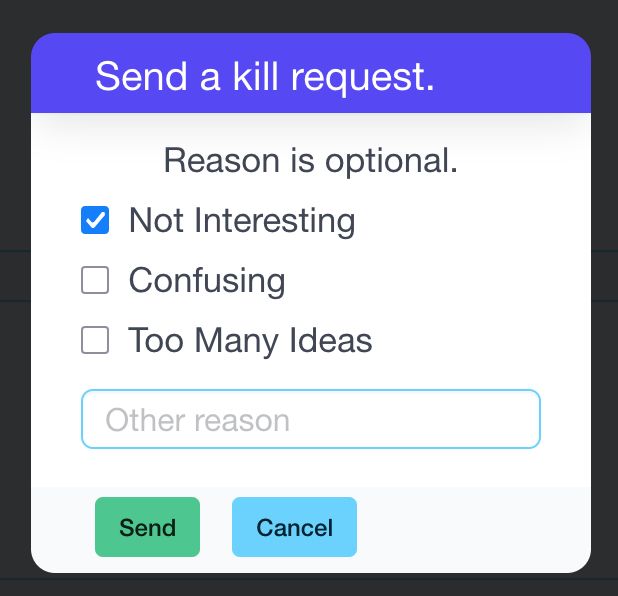
Task: Uncheck the Not Interesting checkbox
Action: pyautogui.click(x=95, y=221)
